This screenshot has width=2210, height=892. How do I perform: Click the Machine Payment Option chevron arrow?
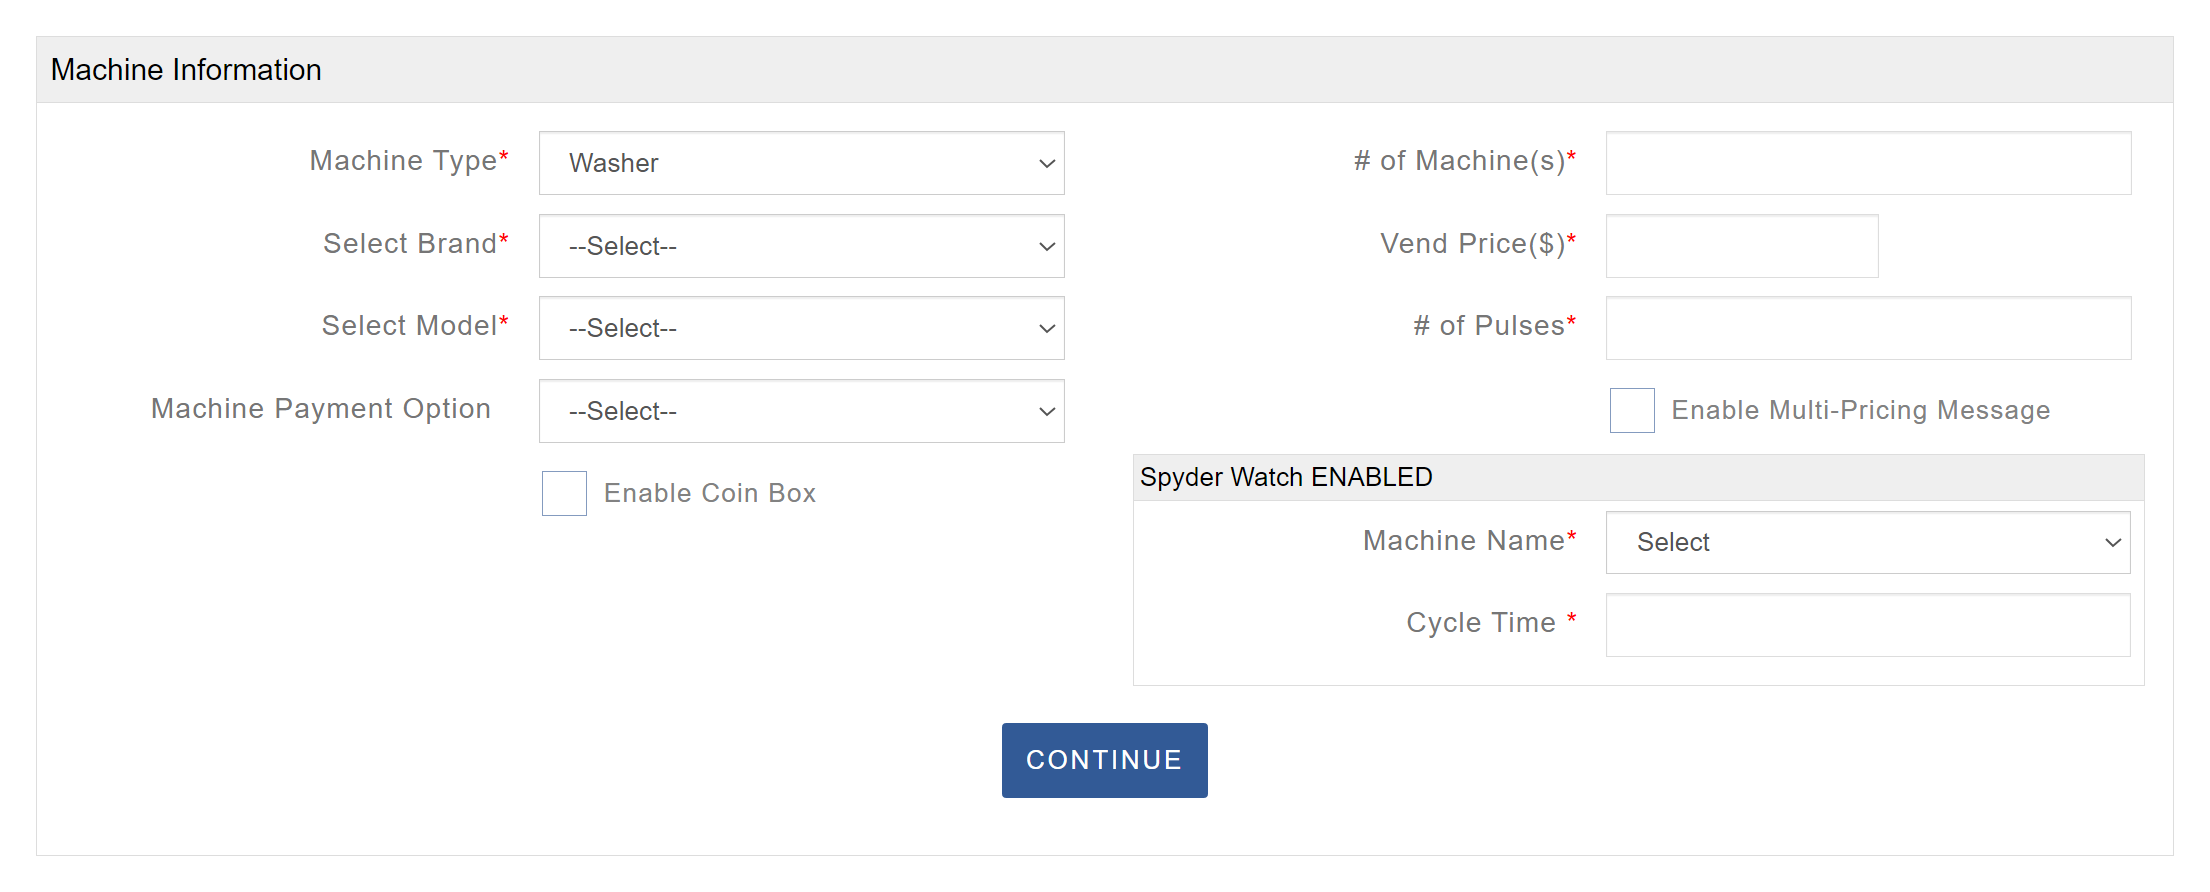point(1047,411)
